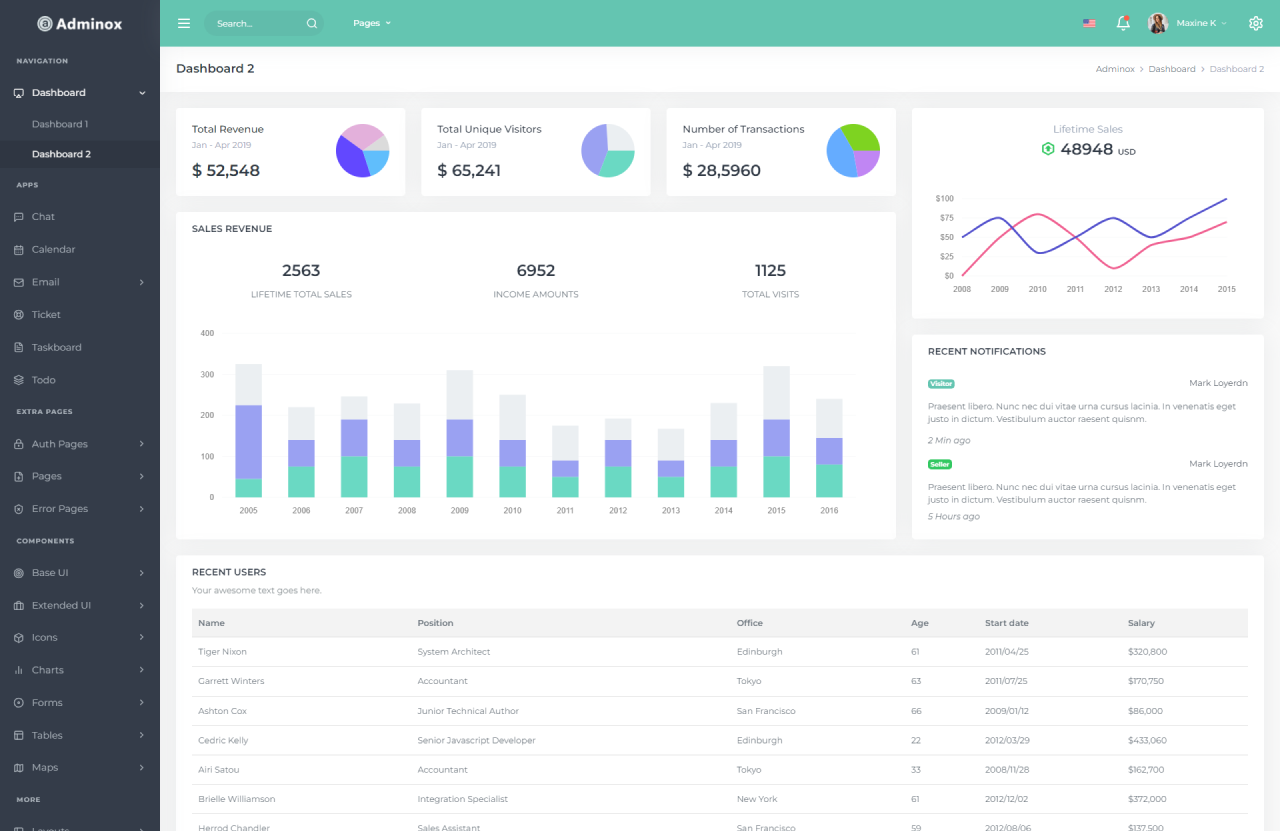This screenshot has width=1280, height=831.
Task: Click the Error Pages shield icon
Action: click(x=19, y=509)
